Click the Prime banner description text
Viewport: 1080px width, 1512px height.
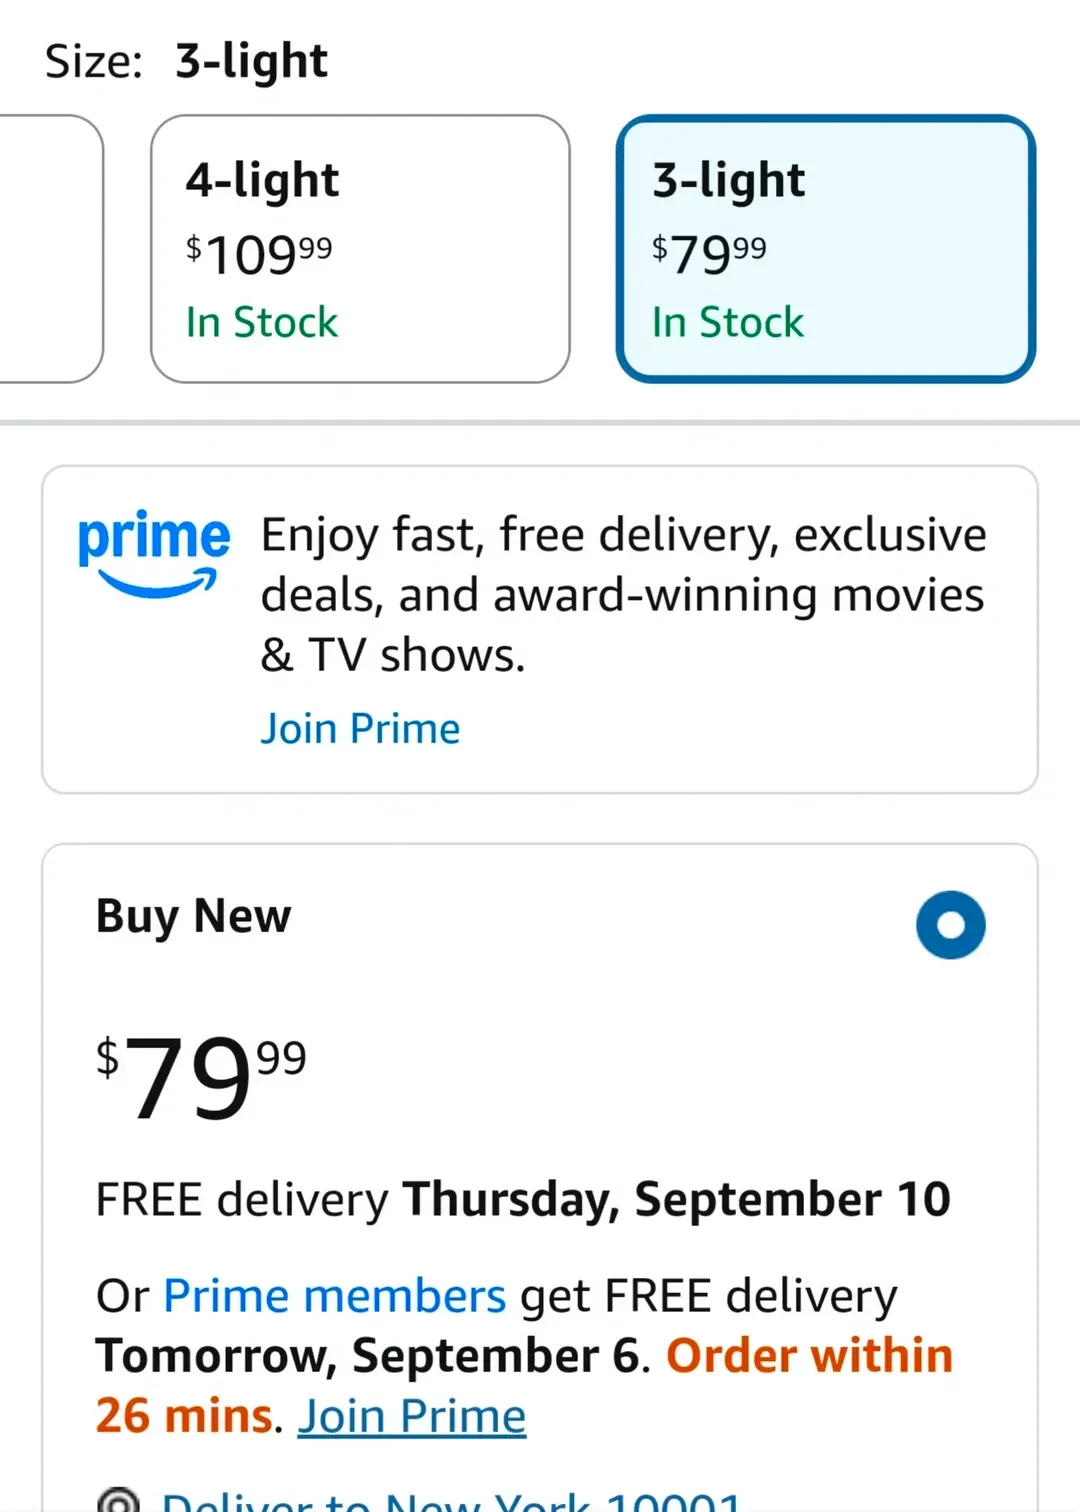click(x=624, y=595)
